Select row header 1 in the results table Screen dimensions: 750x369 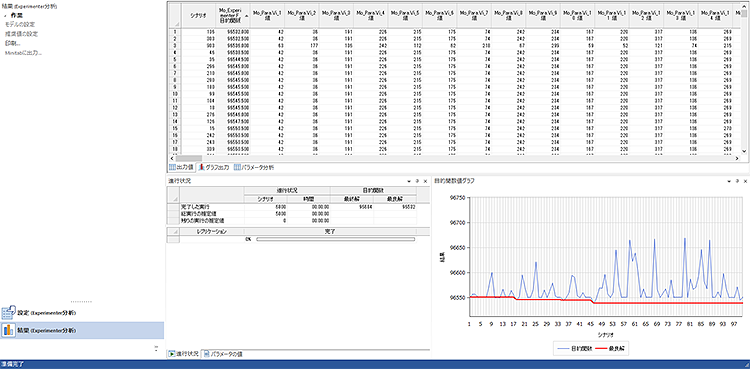click(175, 31)
